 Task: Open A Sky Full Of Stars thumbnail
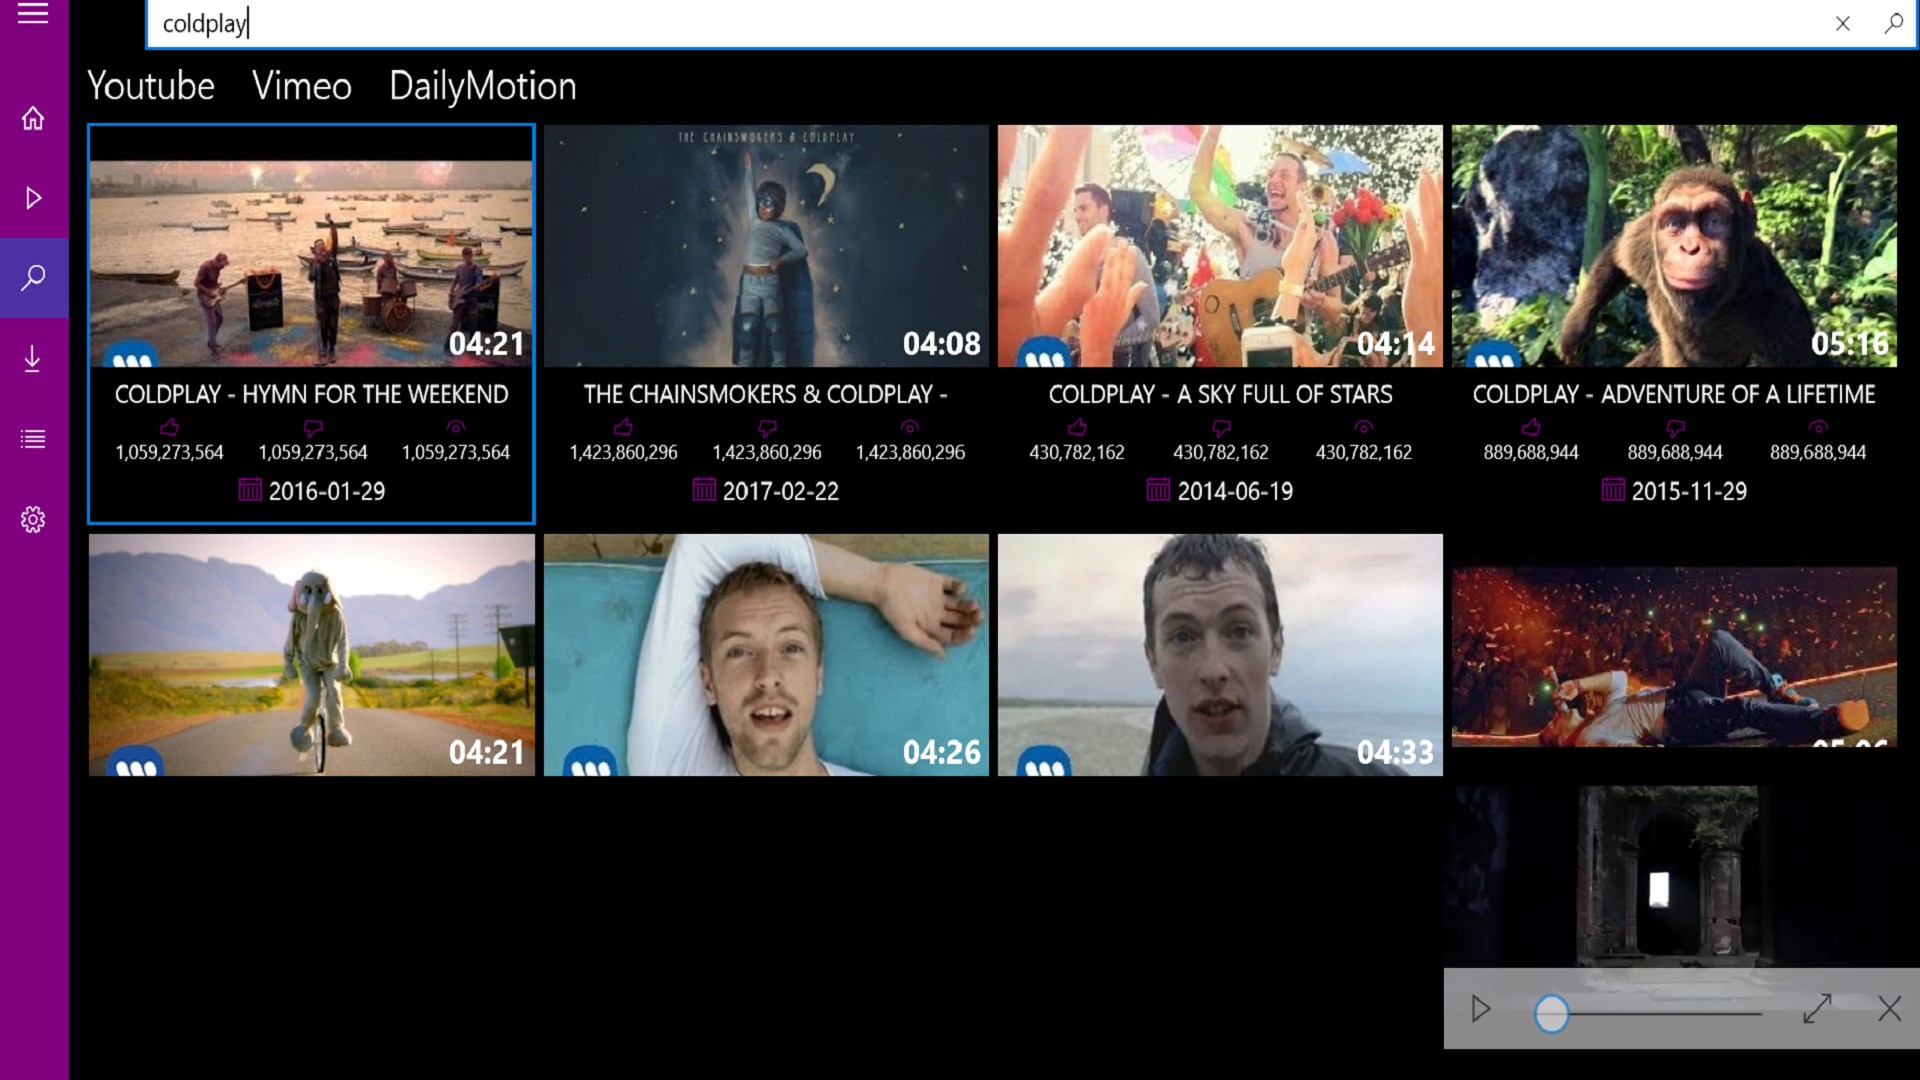pyautogui.click(x=1220, y=245)
